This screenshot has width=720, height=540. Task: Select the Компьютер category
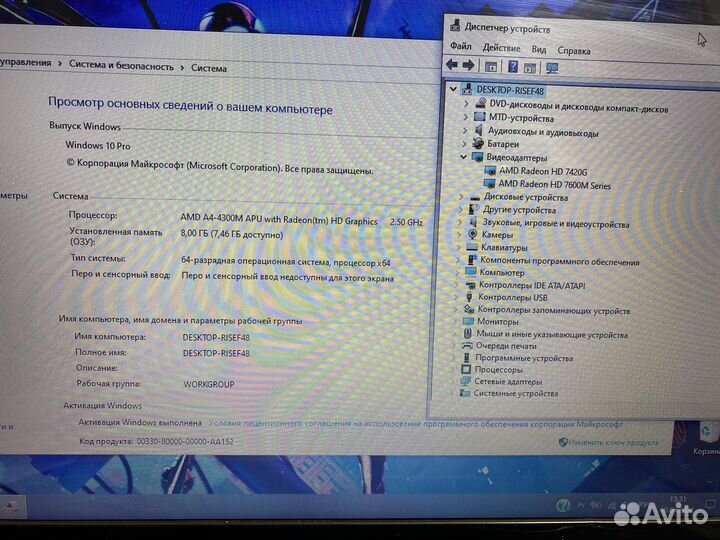501,273
